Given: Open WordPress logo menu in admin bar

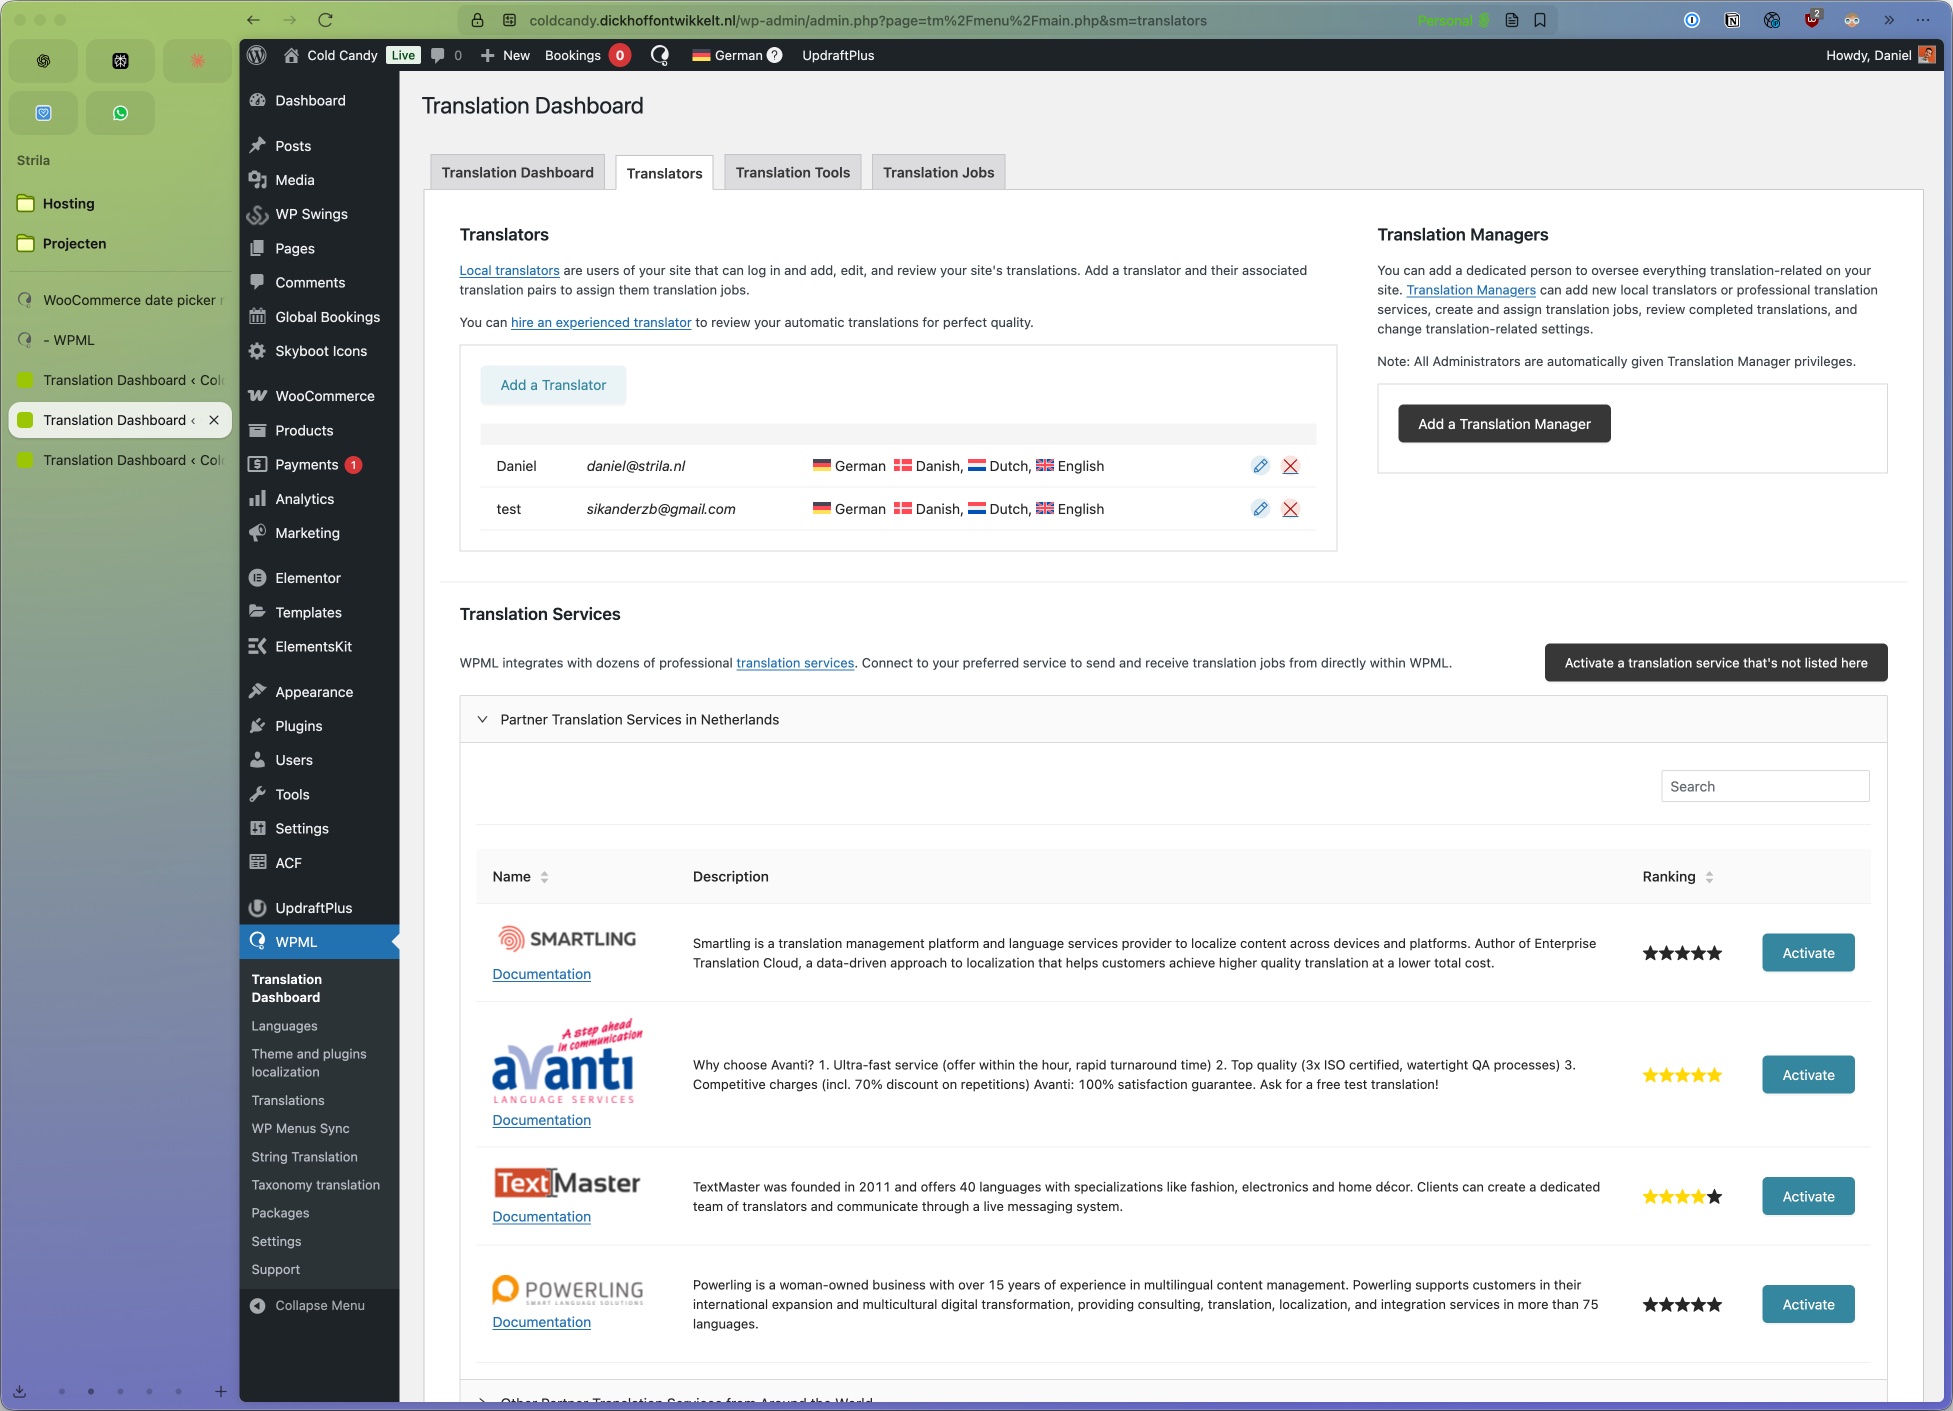Looking at the screenshot, I should pos(257,55).
